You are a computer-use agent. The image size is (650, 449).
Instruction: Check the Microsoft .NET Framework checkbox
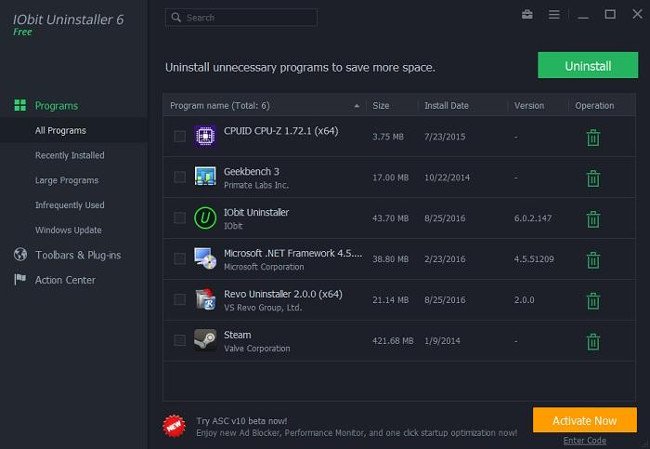179,259
